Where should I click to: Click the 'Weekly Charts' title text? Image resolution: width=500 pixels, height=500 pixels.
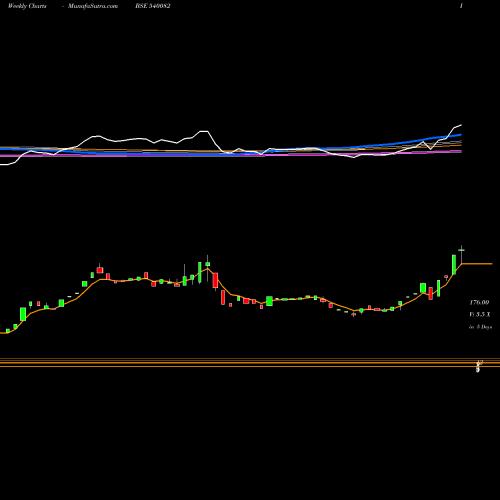[27, 6]
